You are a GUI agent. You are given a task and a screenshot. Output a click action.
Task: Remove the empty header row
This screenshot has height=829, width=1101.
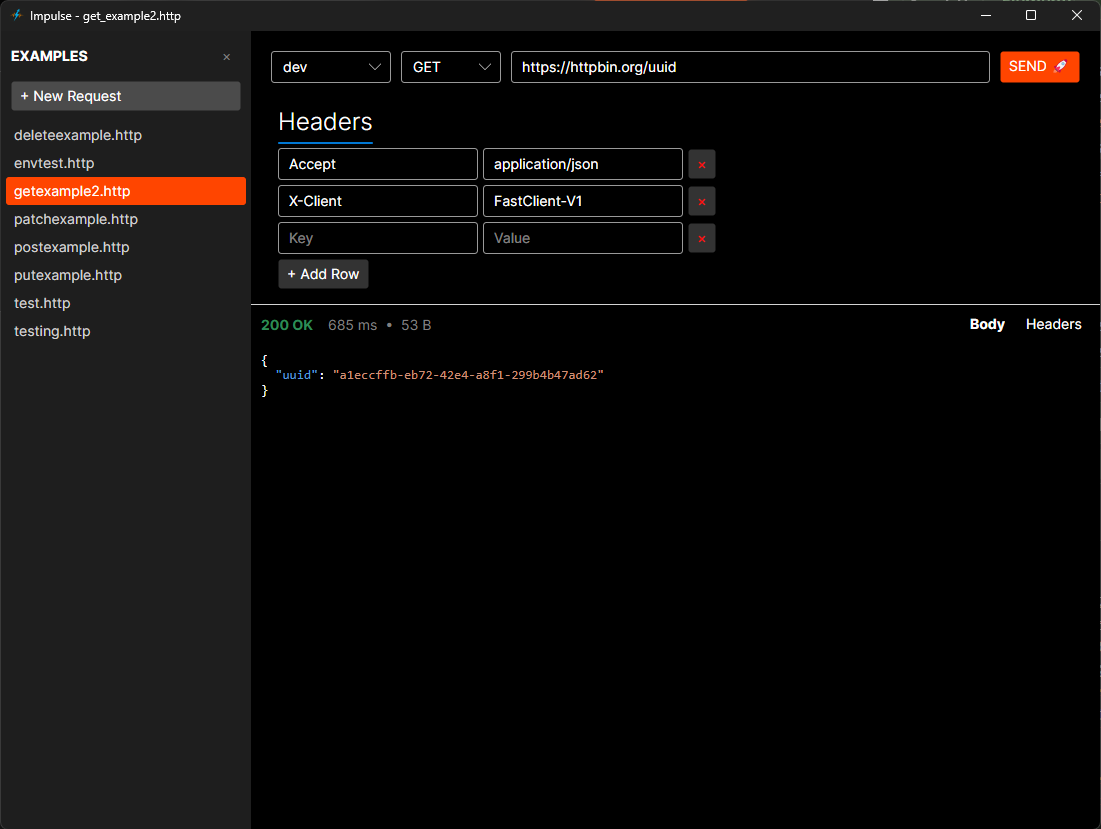point(701,238)
